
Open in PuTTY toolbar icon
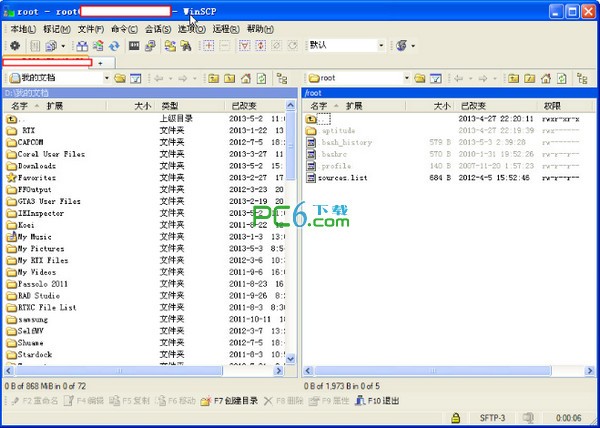click(150, 46)
